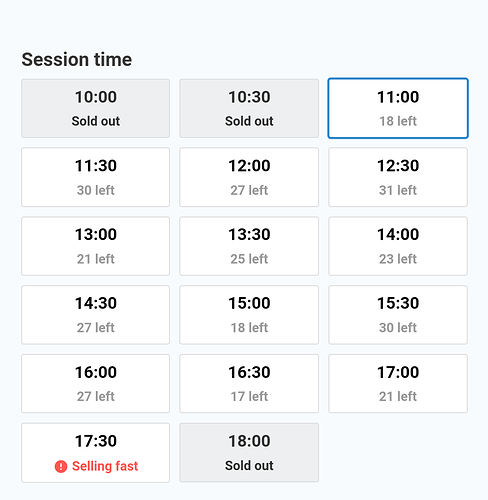Choose the 13:00 time slot
The width and height of the screenshot is (488, 500).
tap(96, 246)
